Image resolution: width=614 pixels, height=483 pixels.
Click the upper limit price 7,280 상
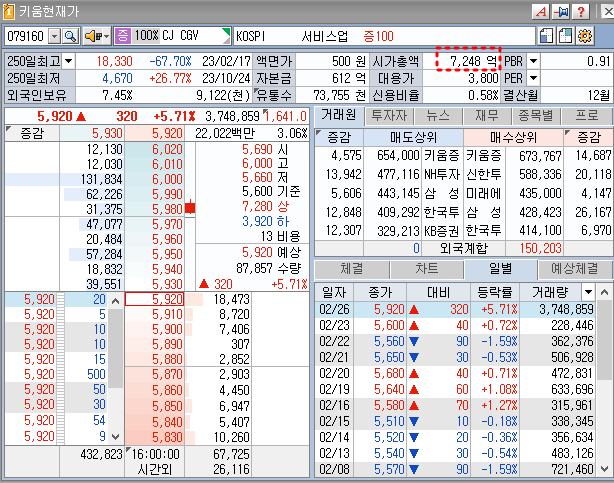point(265,206)
